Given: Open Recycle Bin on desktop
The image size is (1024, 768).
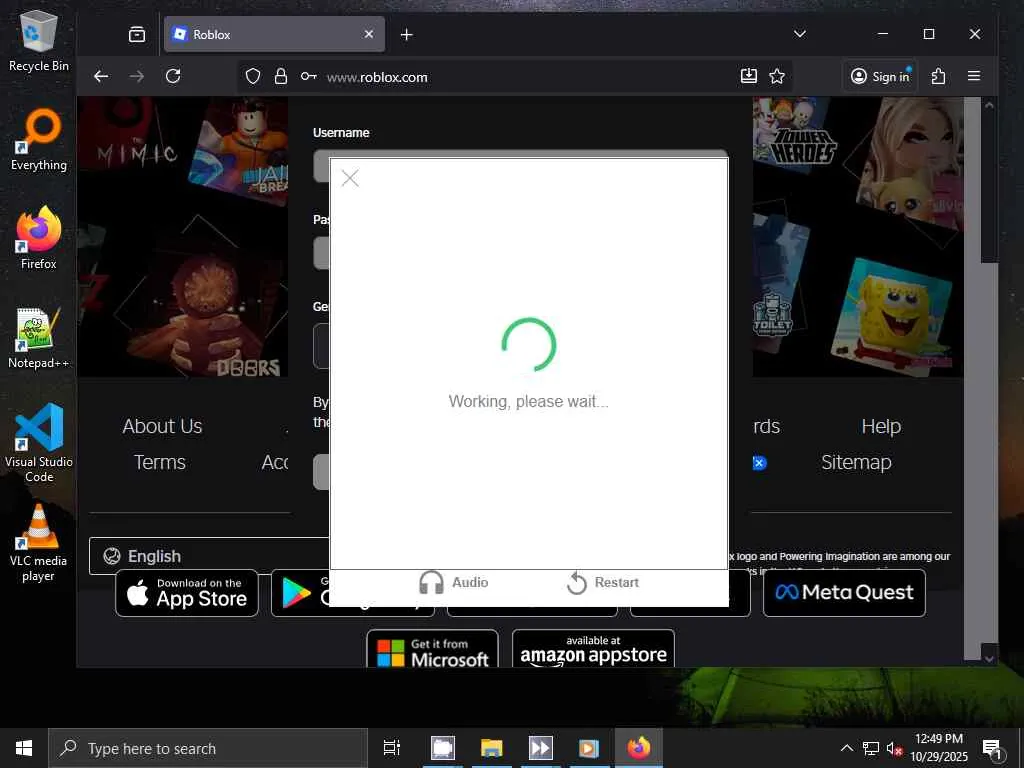Looking at the screenshot, I should pos(39,42).
